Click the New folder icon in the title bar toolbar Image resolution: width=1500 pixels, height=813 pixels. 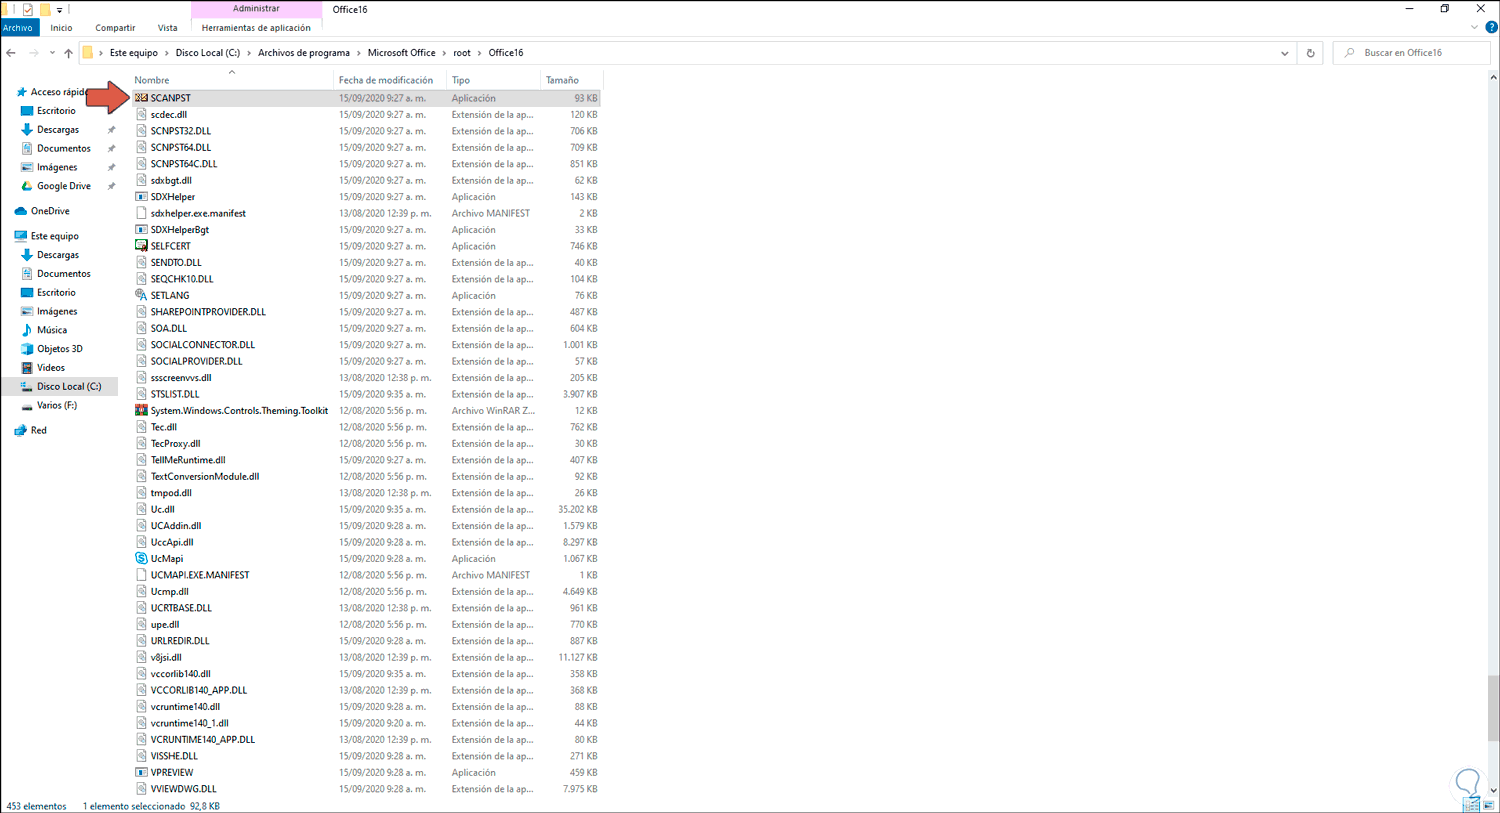point(44,9)
